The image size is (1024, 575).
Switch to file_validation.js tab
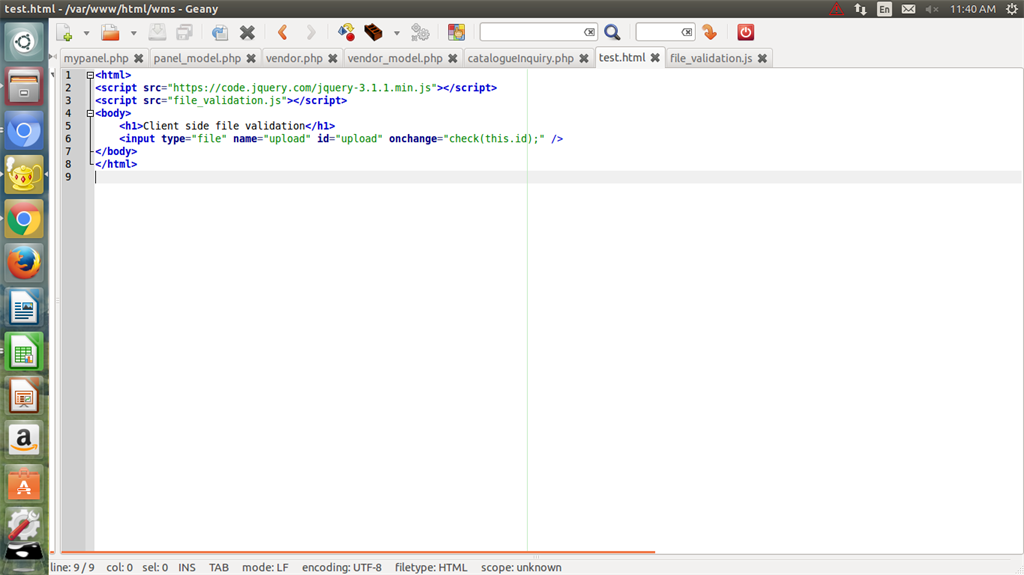pyautogui.click(x=711, y=58)
